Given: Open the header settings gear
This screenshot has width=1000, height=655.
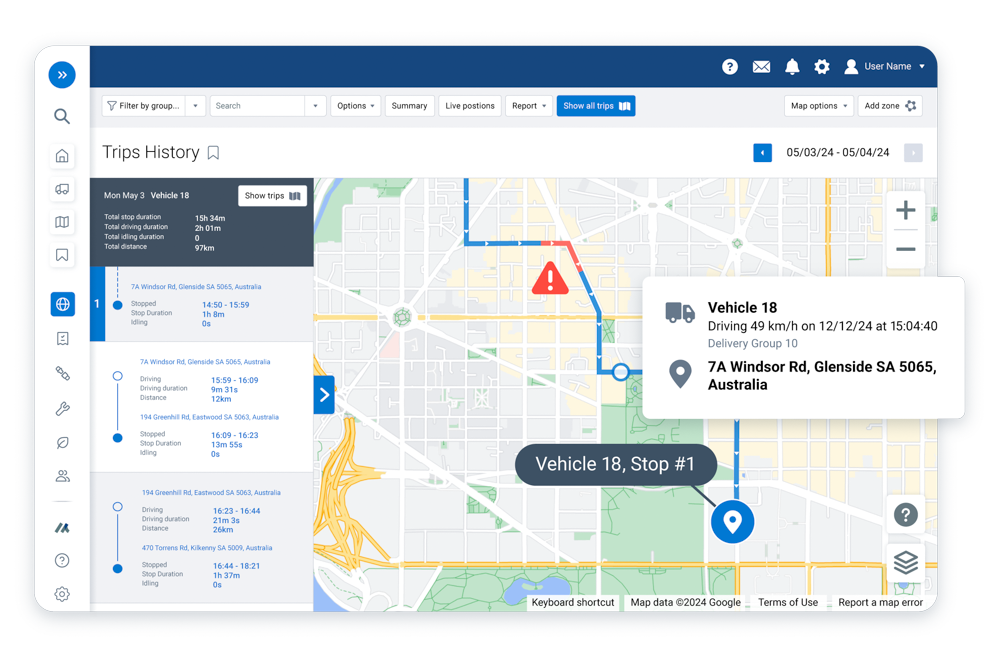Looking at the screenshot, I should point(821,66).
